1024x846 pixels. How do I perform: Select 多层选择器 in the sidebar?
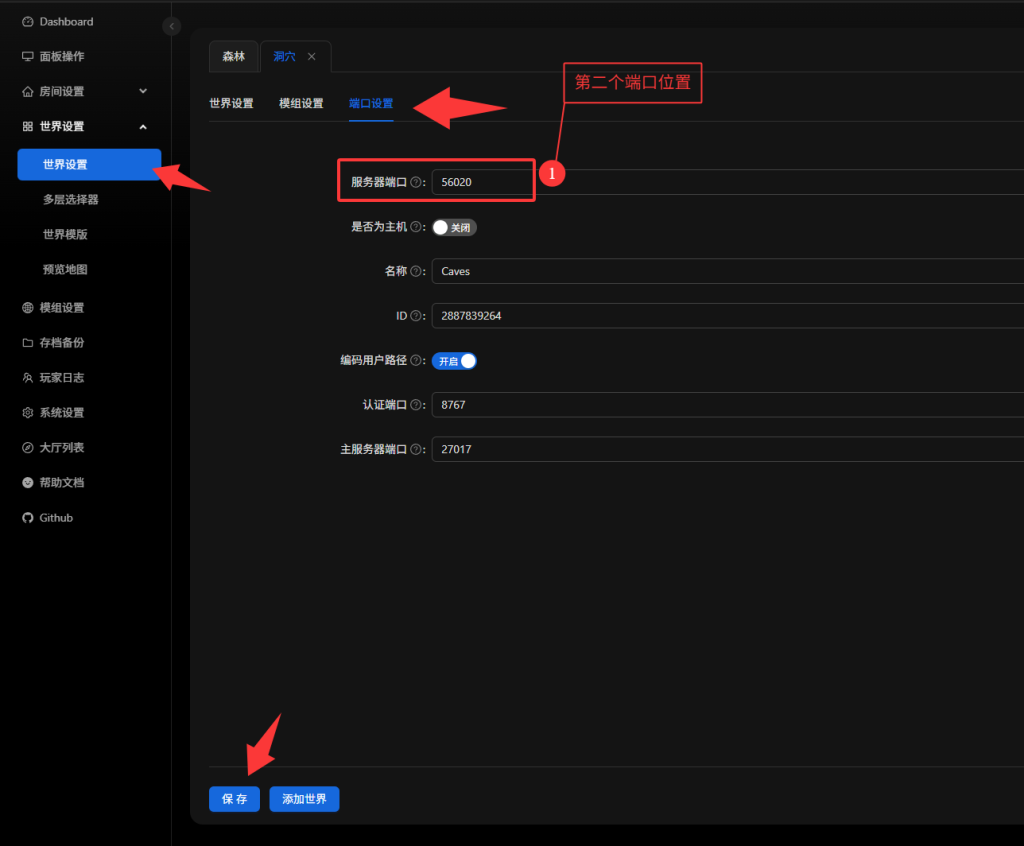[71, 200]
